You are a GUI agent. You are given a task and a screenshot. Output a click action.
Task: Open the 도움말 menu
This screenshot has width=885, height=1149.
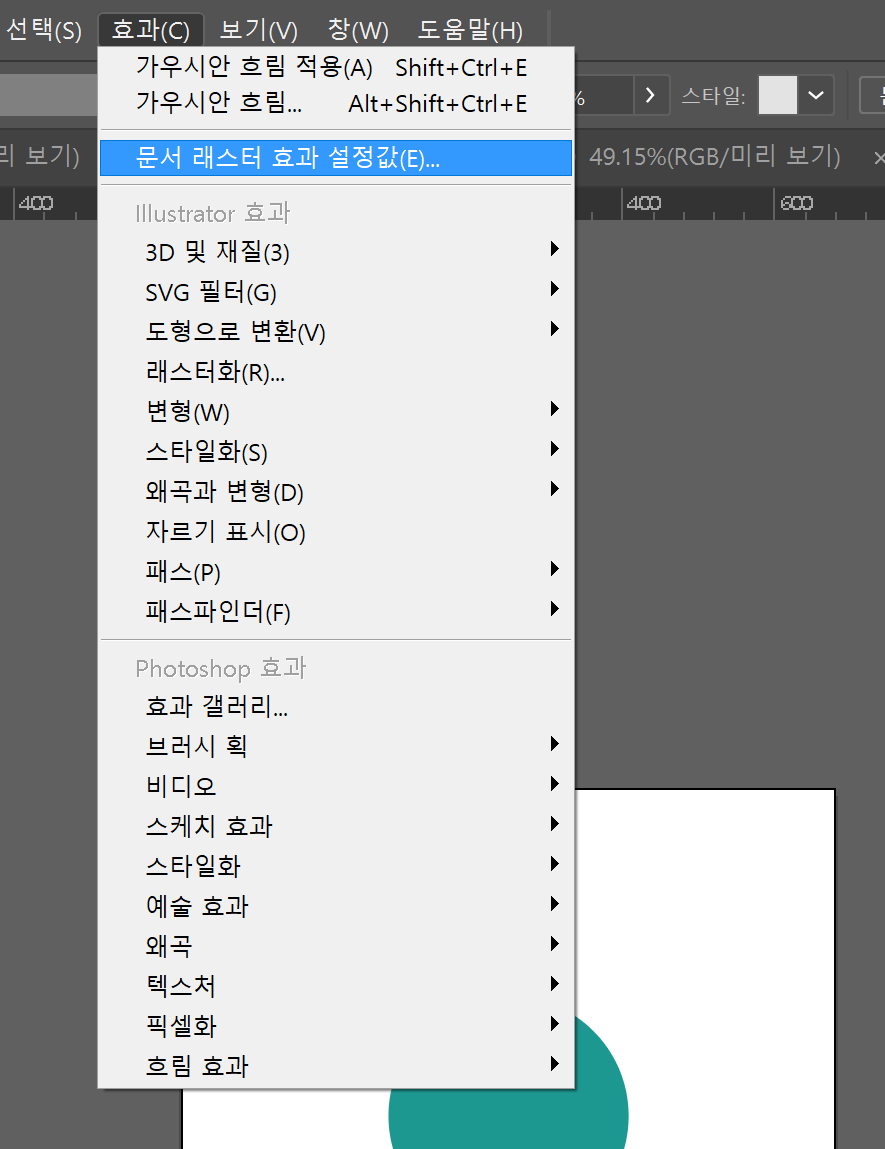[x=468, y=29]
